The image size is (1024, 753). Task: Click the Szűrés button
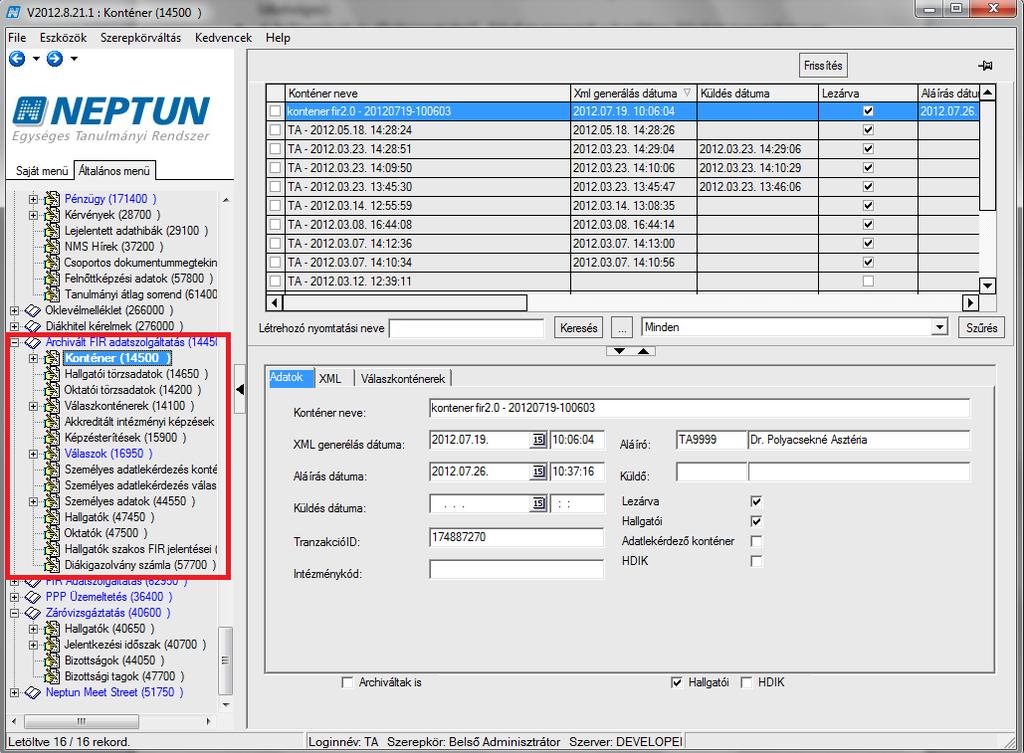coord(982,328)
